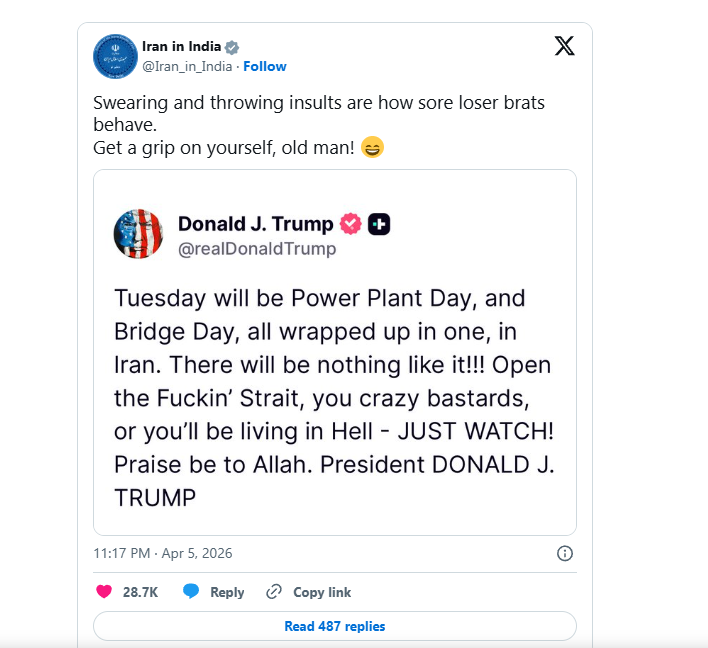Screen dimensions: 708x648
Task: Open the tweet info circle icon
Action: 564,553
